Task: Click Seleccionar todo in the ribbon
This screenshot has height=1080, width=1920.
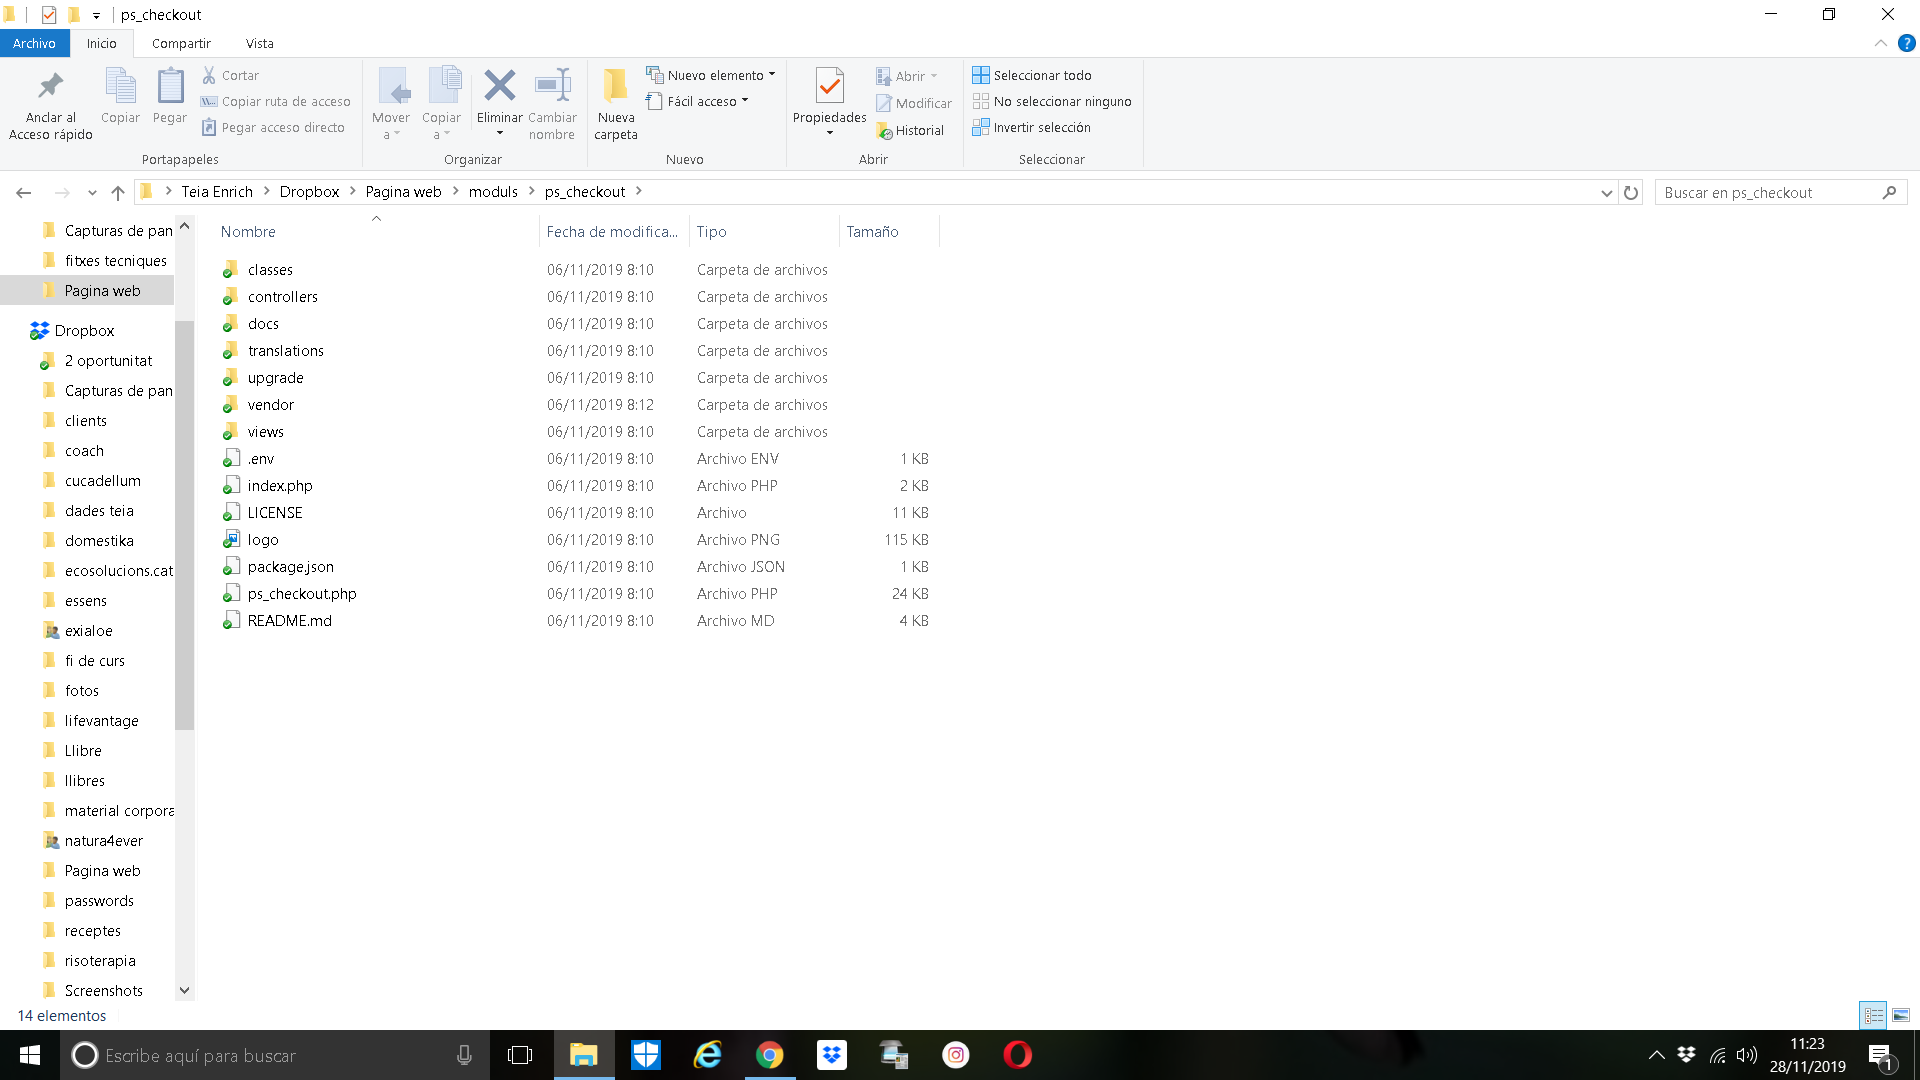Action: tap(1032, 75)
